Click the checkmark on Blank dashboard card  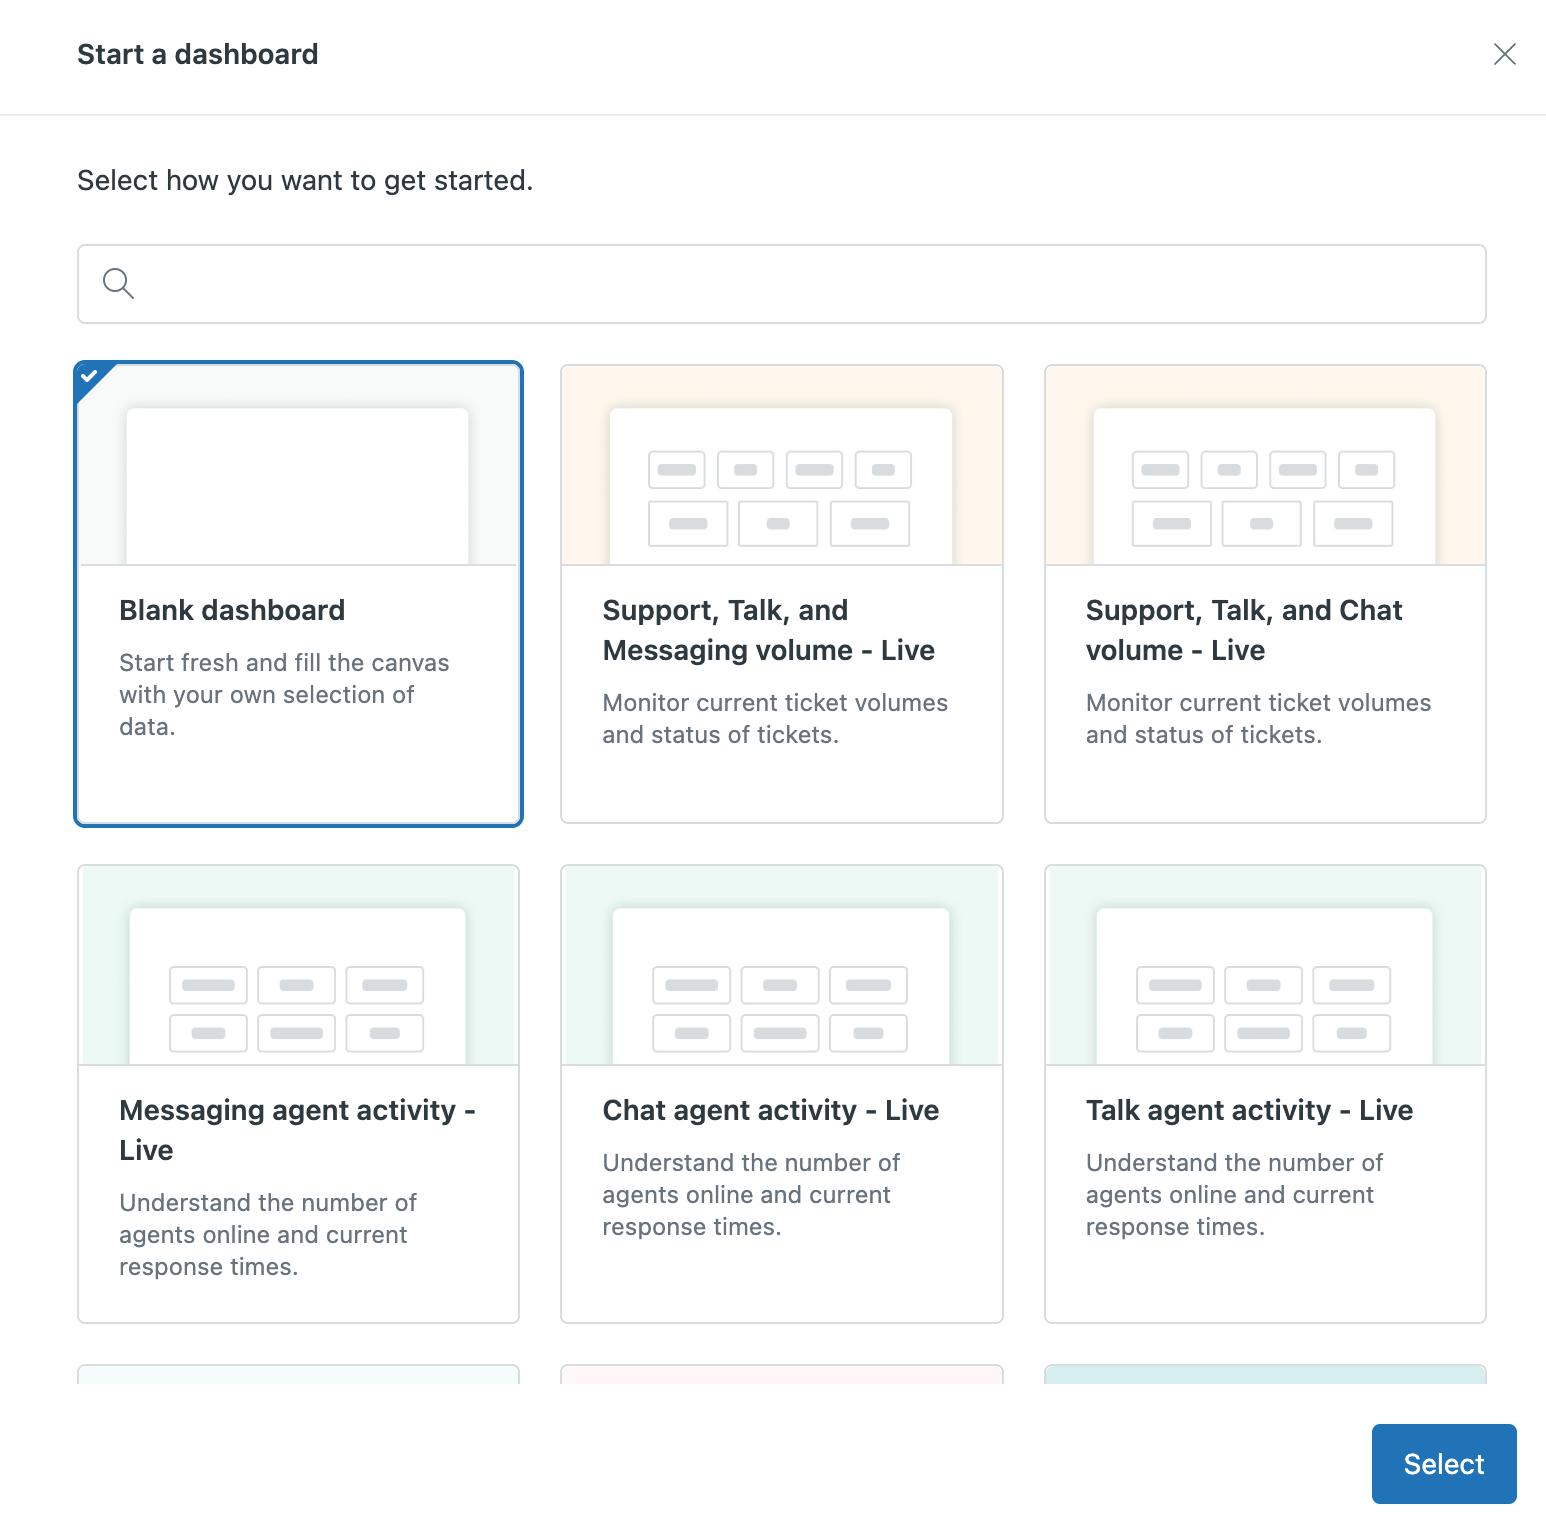point(90,377)
